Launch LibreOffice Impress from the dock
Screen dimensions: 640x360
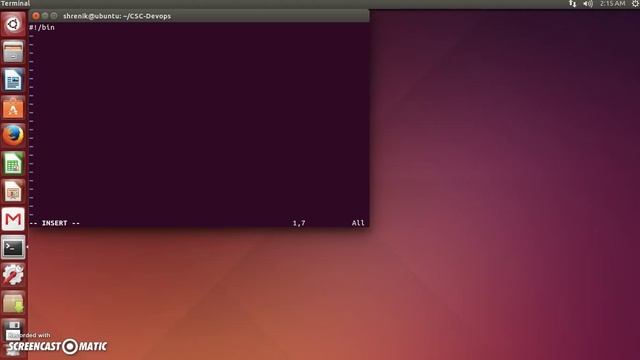(x=13, y=191)
